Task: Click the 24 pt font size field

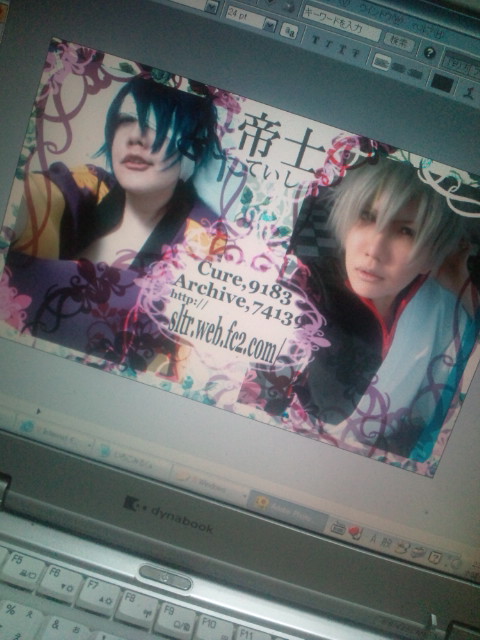Action: pos(246,18)
